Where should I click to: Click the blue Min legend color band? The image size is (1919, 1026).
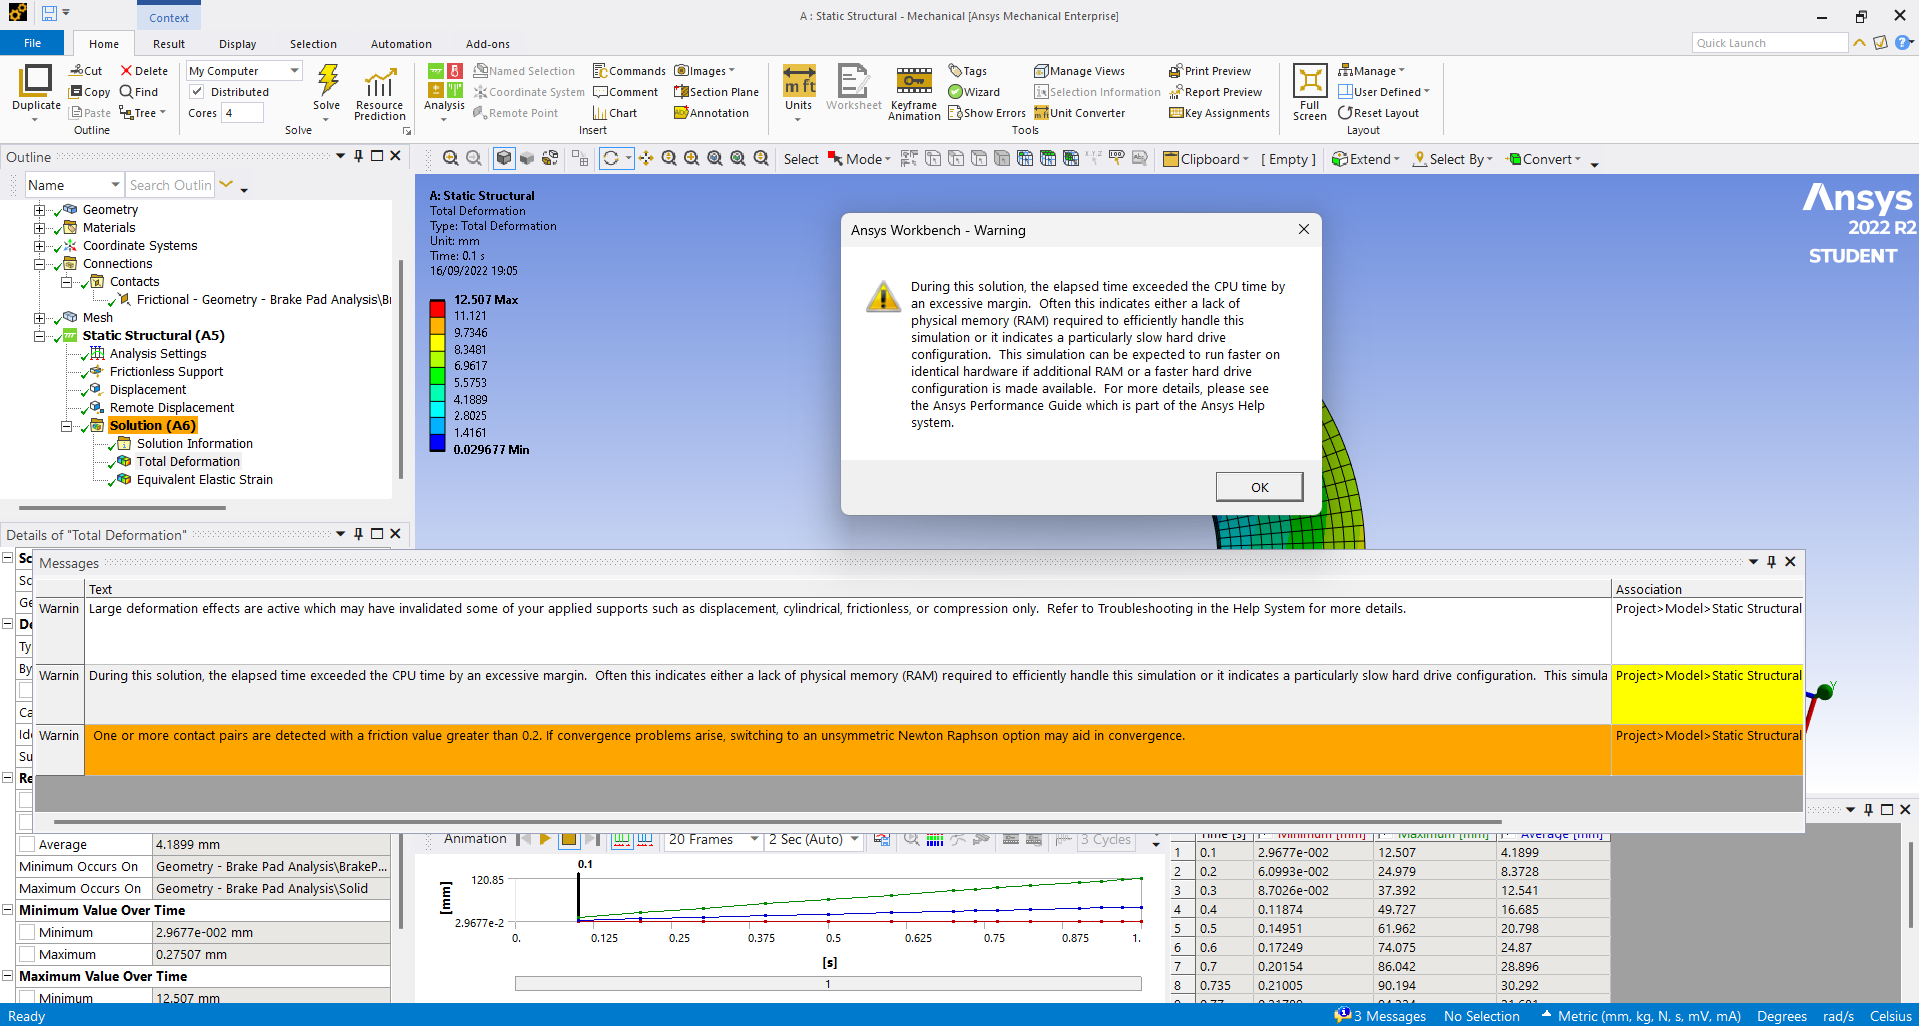437,444
